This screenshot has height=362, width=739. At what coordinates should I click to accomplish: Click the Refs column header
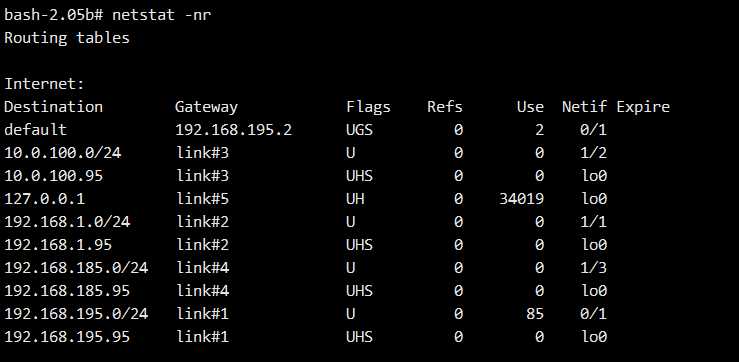pyautogui.click(x=445, y=107)
